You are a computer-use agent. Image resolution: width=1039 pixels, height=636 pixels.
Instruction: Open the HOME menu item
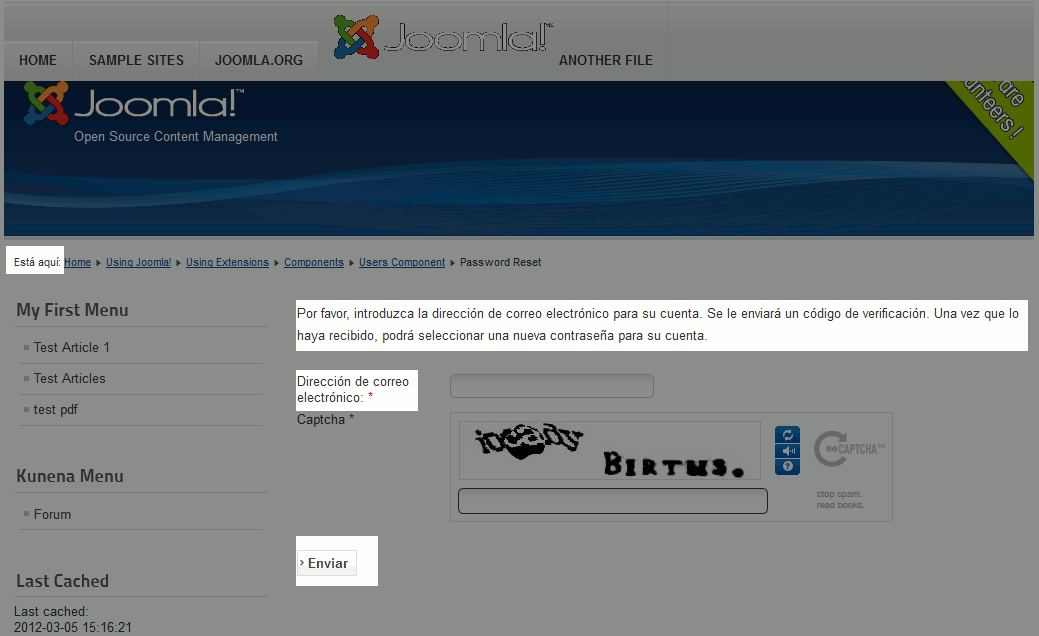(x=38, y=60)
